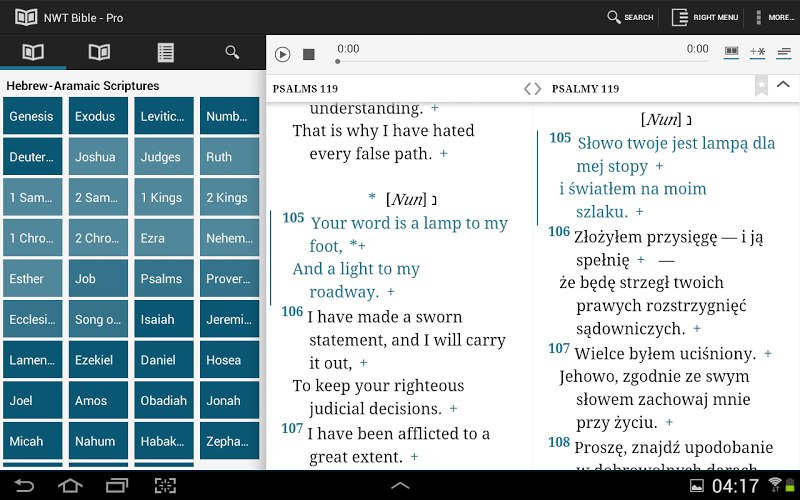Viewport: 800px width, 500px height.
Task: Select the Obadiah tile
Action: click(164, 401)
